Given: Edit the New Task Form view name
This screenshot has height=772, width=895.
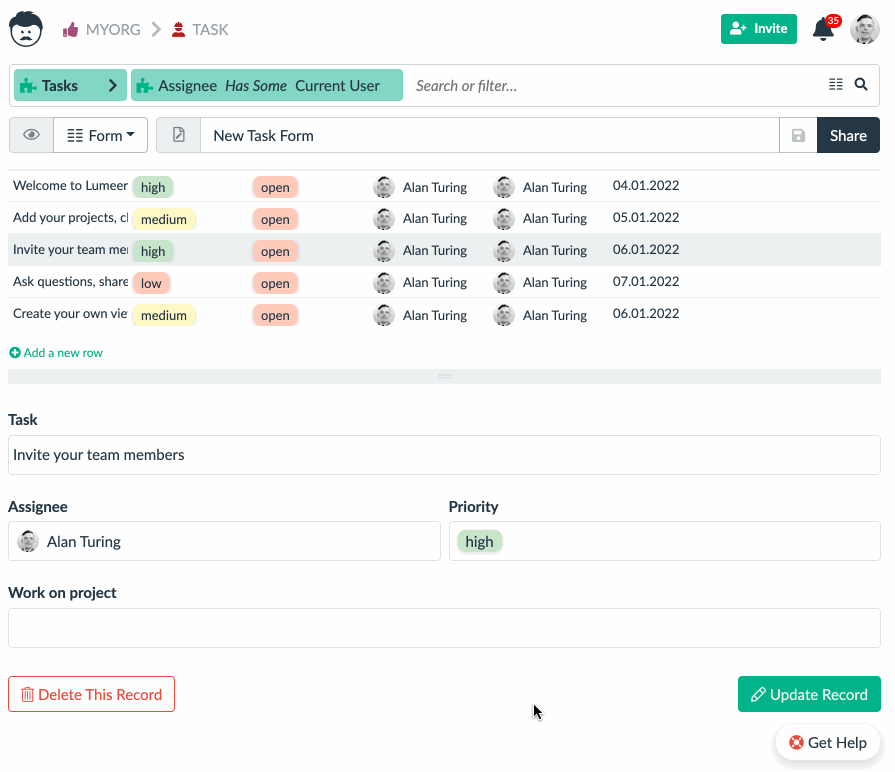Looking at the screenshot, I should pos(490,135).
